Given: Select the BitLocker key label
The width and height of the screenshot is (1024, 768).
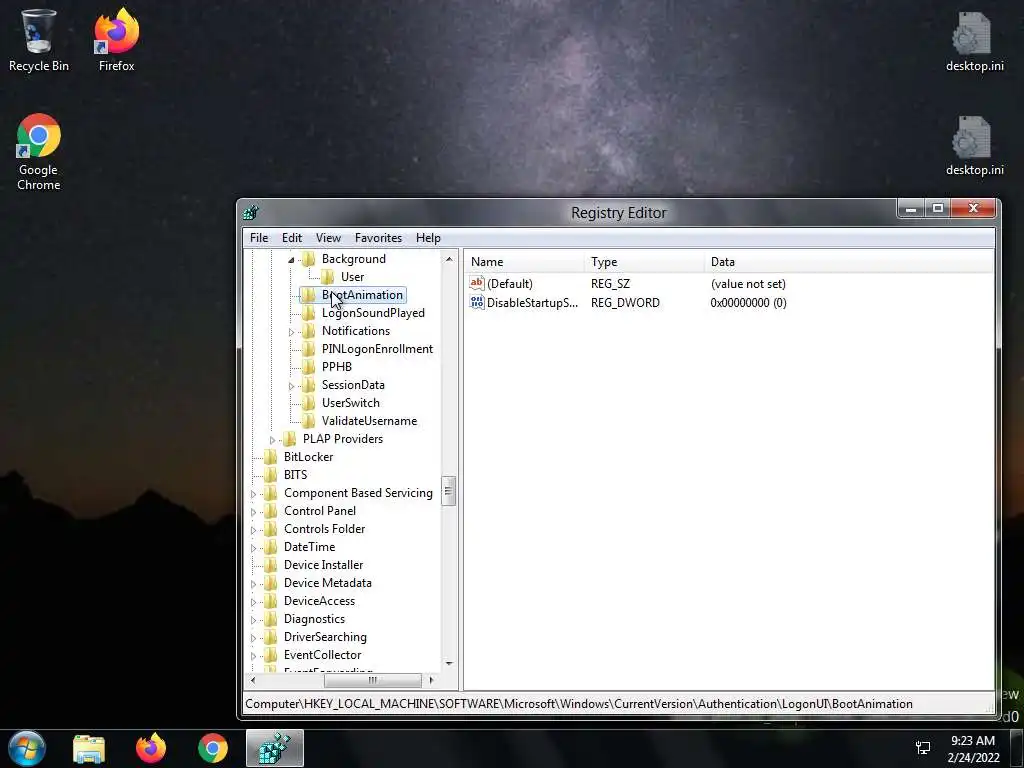Looking at the screenshot, I should [308, 456].
